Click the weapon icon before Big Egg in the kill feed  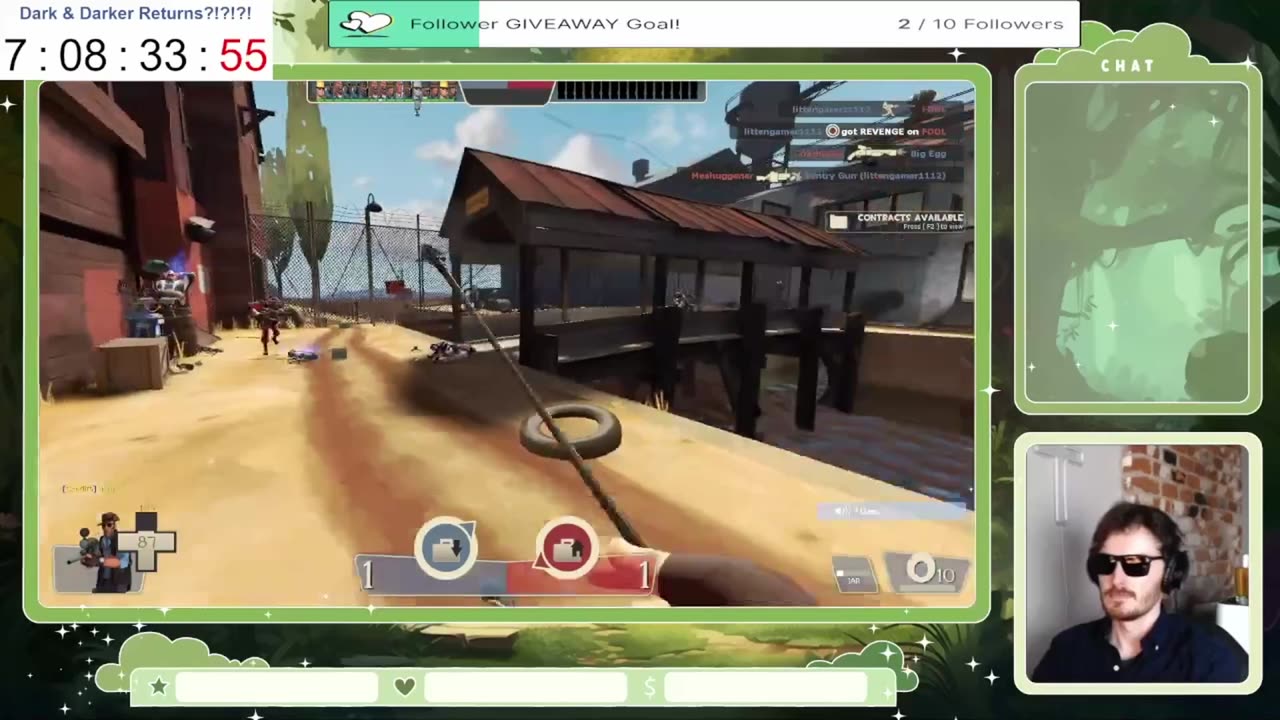point(876,153)
